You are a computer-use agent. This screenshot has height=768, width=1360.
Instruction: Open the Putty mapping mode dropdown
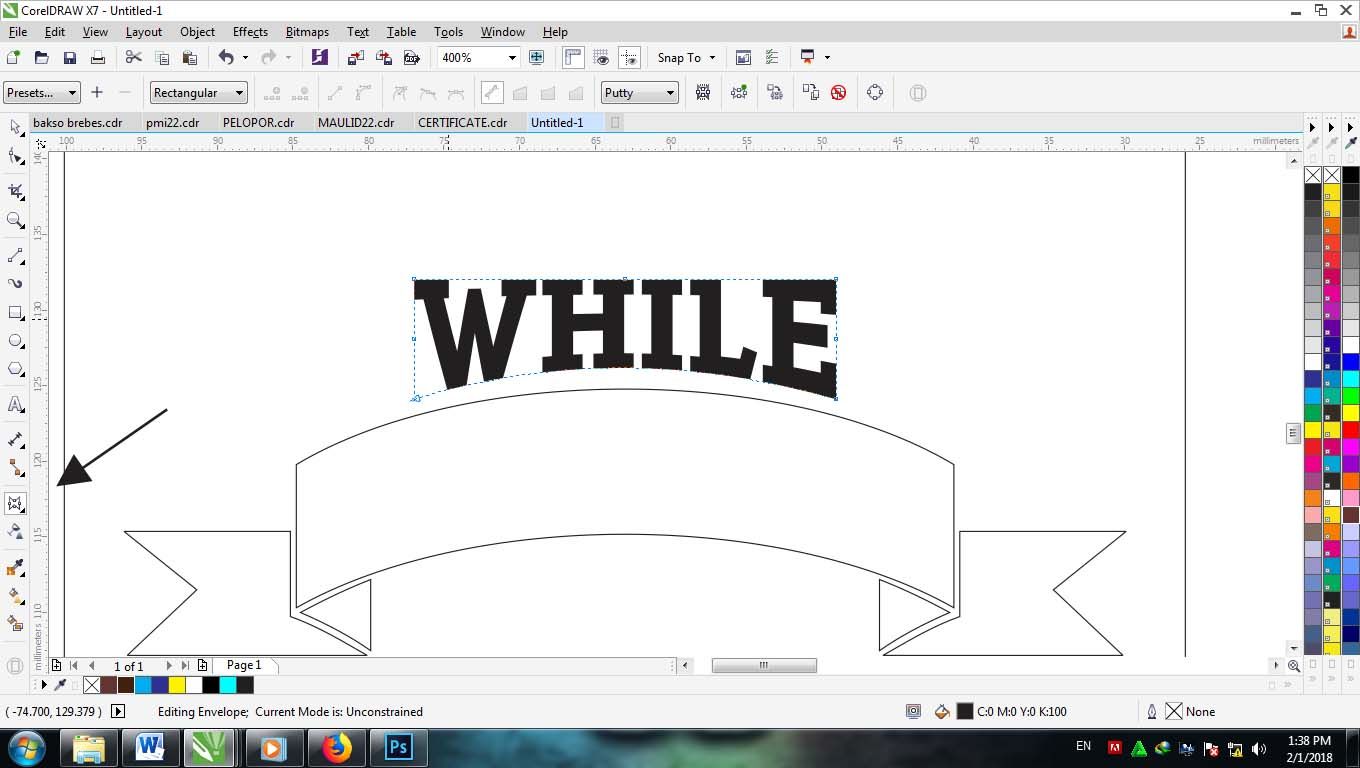coord(640,93)
